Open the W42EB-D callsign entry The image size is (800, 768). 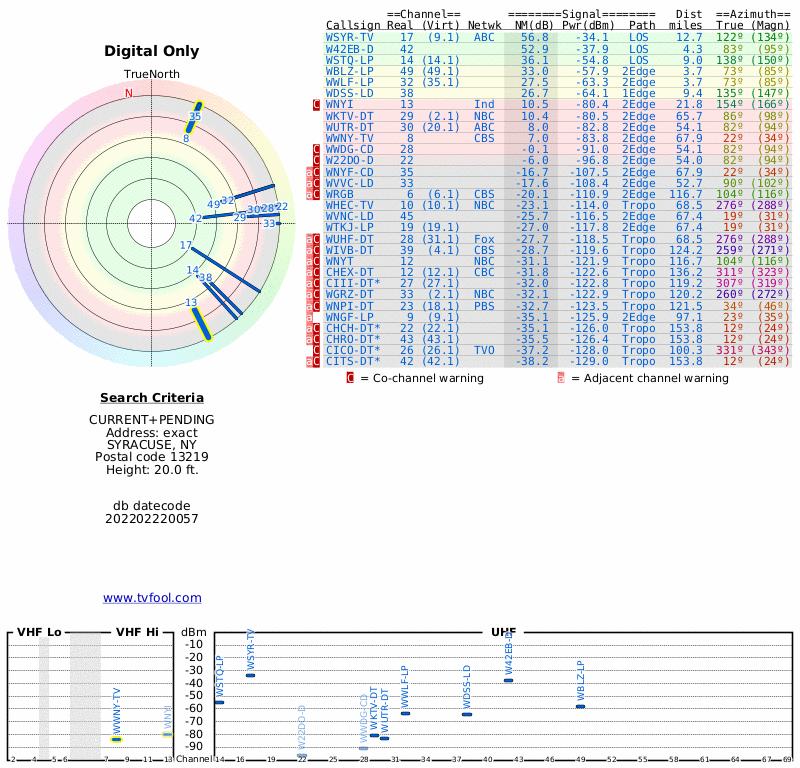pyautogui.click(x=350, y=48)
